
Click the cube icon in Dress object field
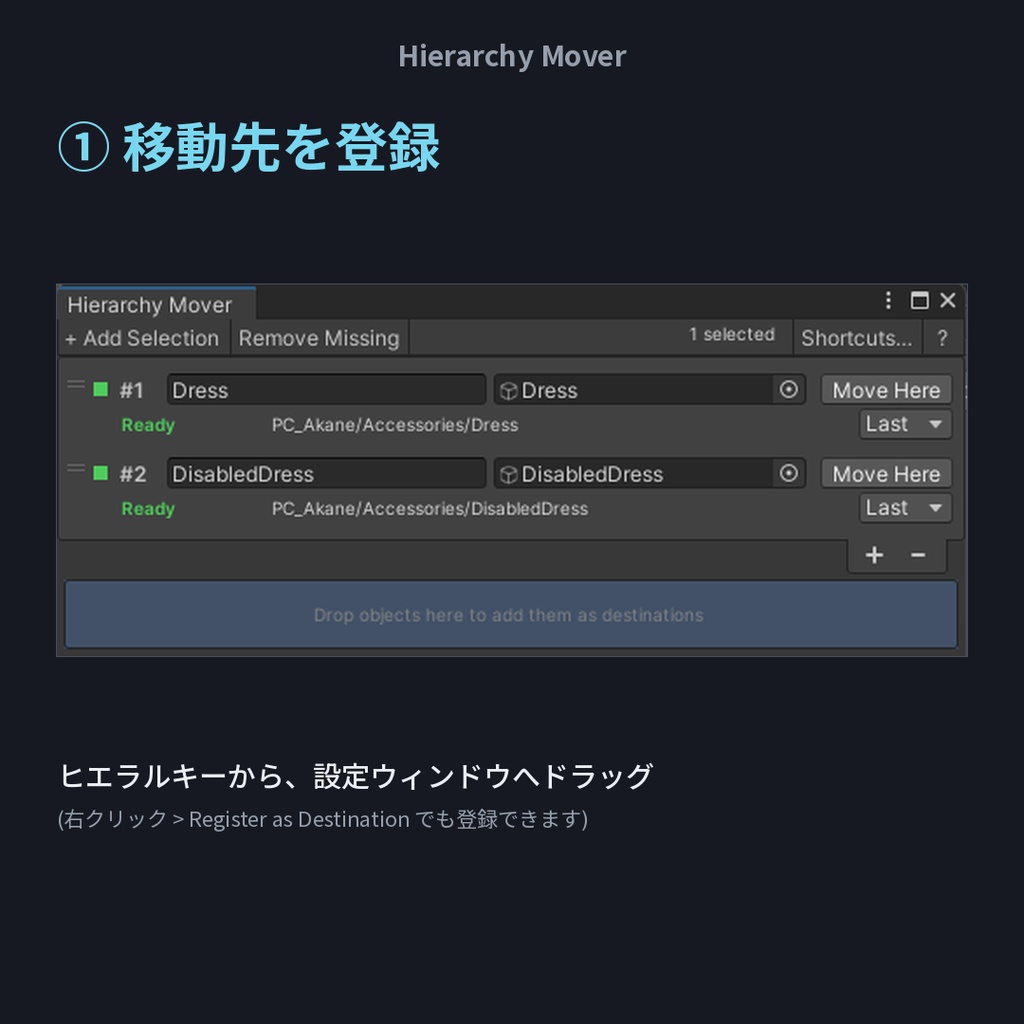click(508, 391)
